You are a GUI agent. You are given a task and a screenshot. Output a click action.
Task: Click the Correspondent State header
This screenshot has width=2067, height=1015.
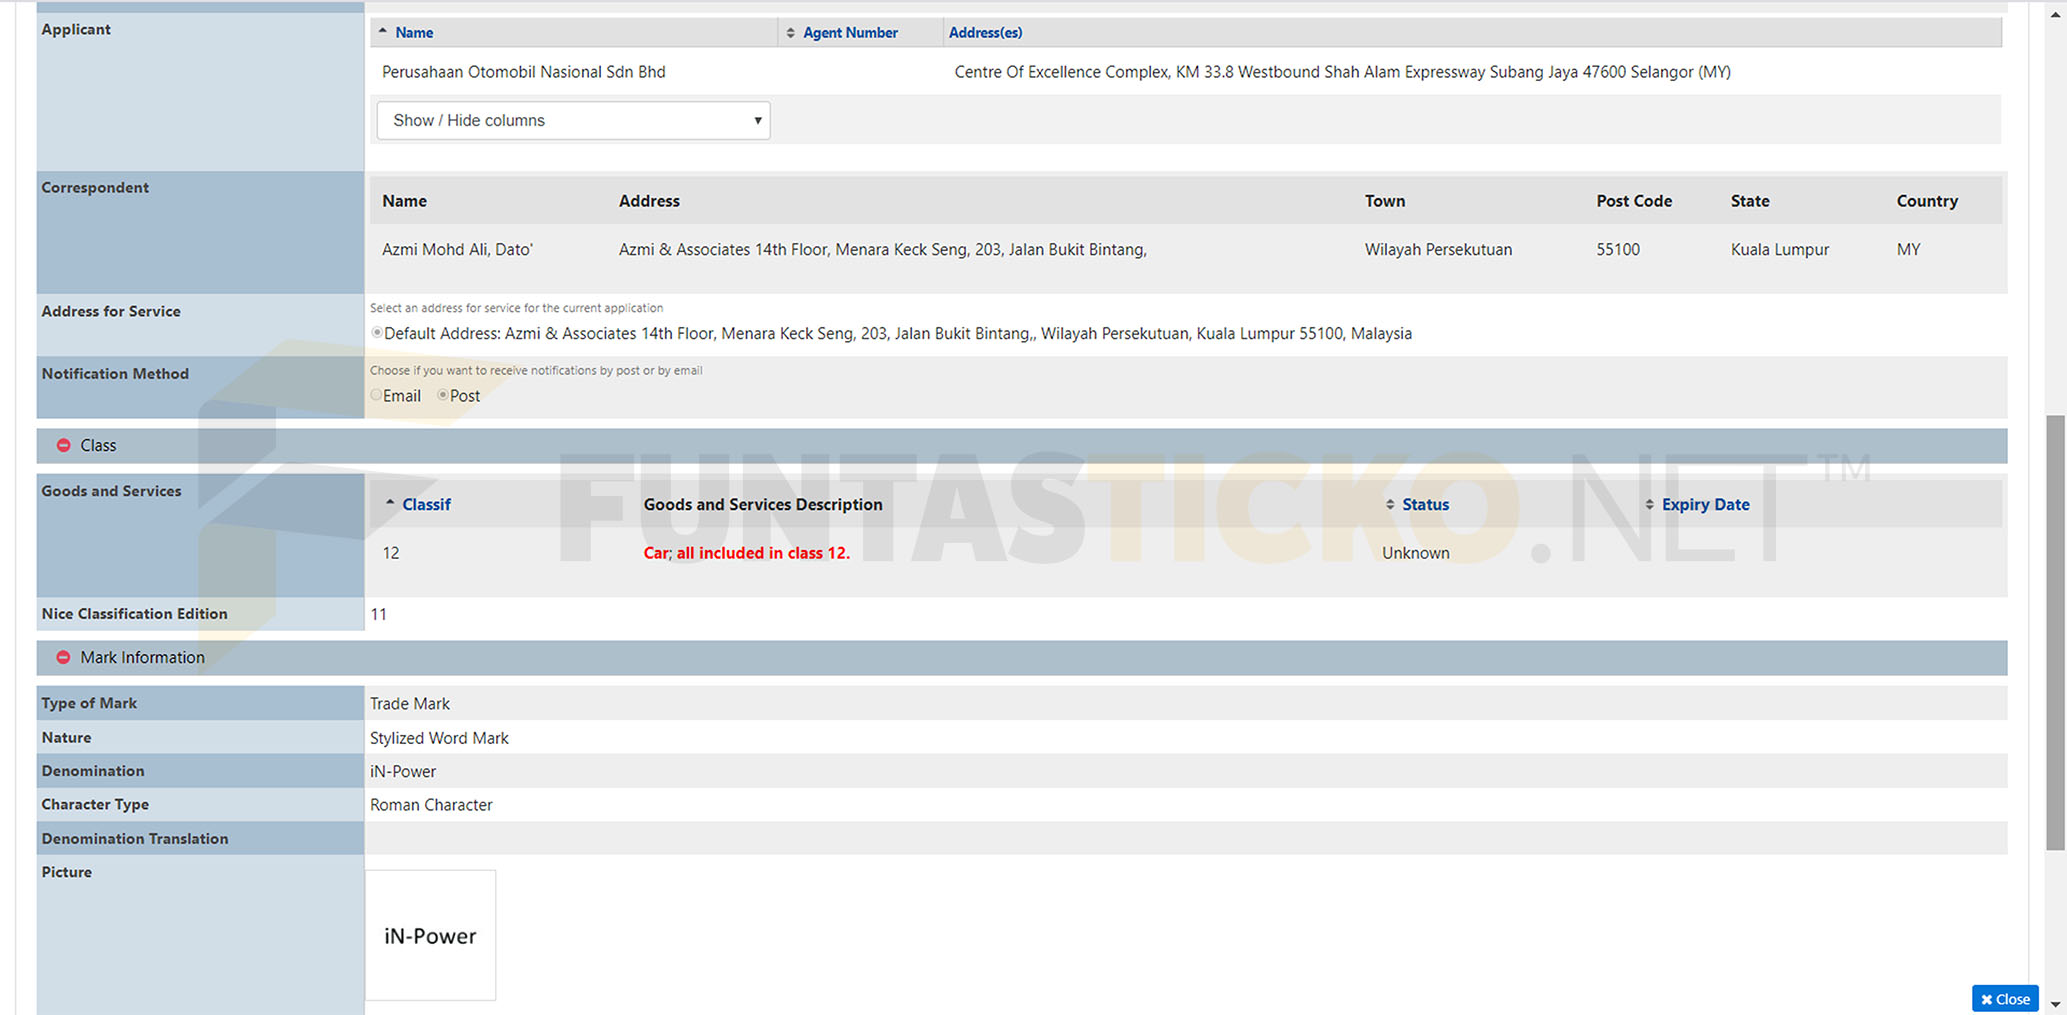1750,201
